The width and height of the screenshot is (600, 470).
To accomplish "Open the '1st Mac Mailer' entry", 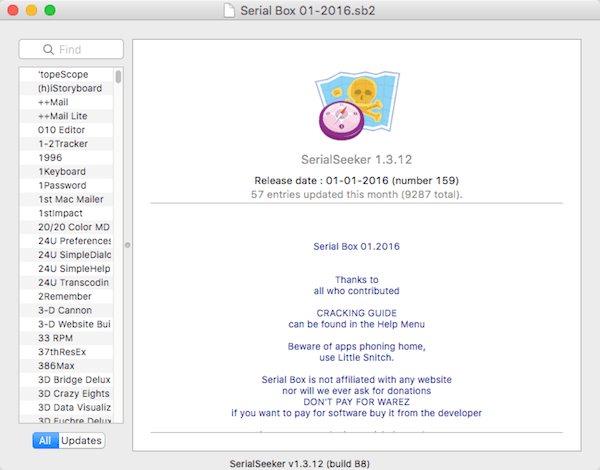I will 70,199.
